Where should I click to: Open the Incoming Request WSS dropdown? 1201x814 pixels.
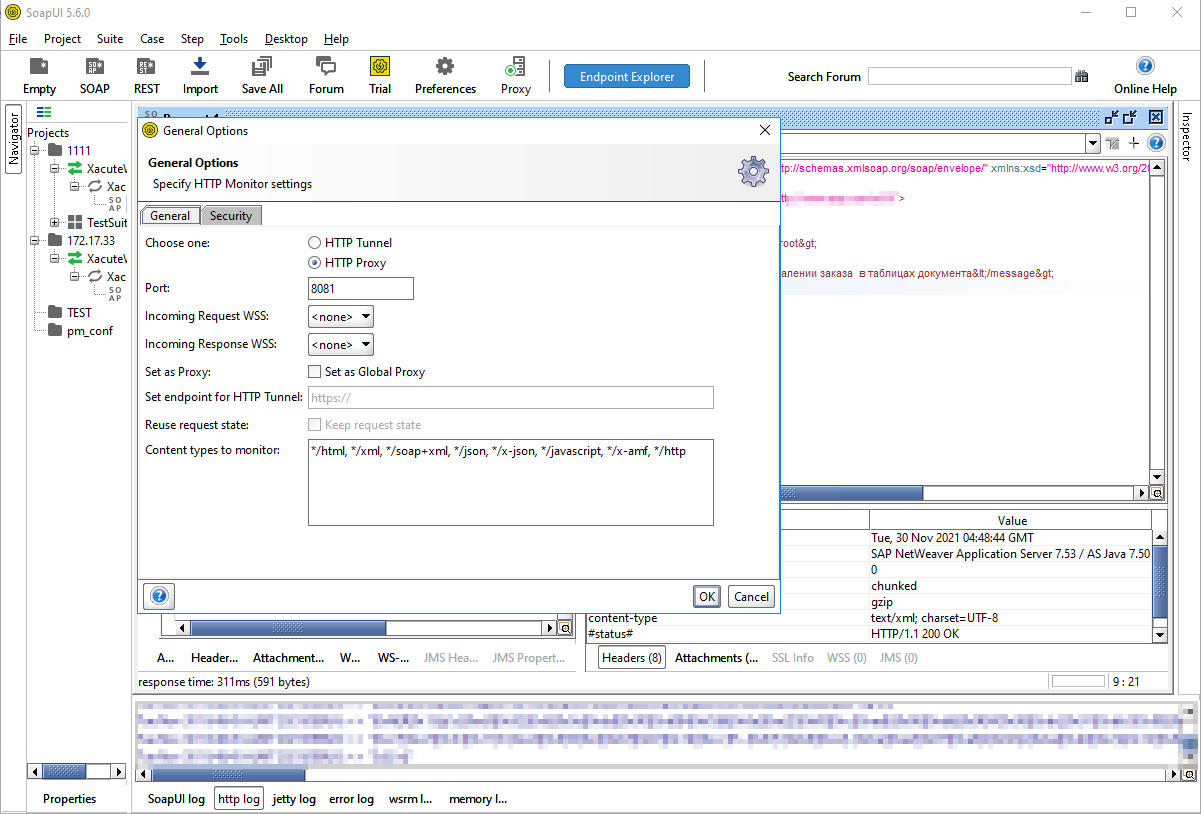(x=341, y=317)
